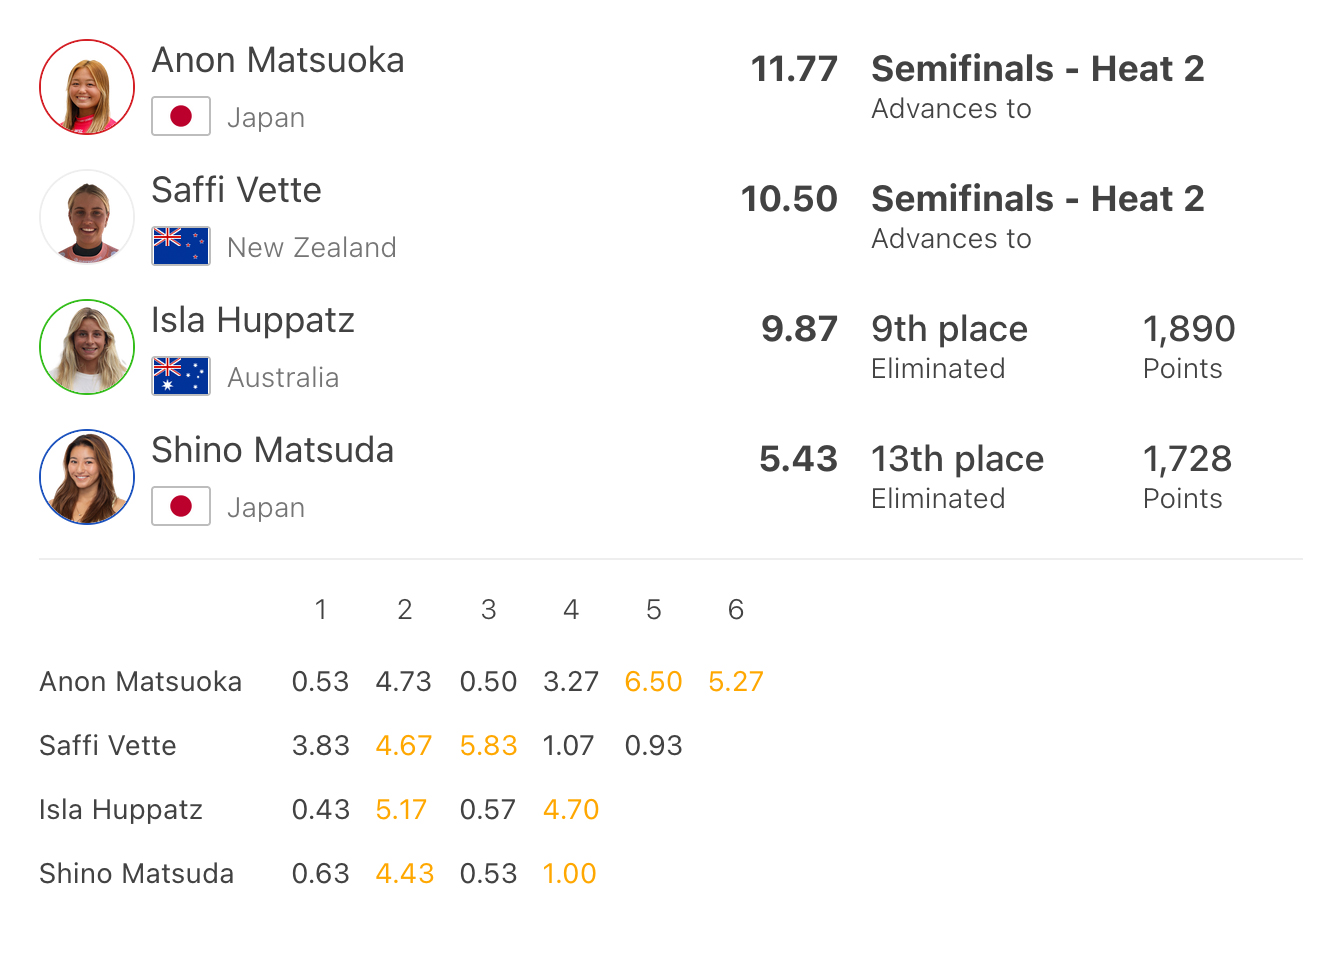Open Semifinals - Heat 2 for Saffi Vette

[1037, 199]
